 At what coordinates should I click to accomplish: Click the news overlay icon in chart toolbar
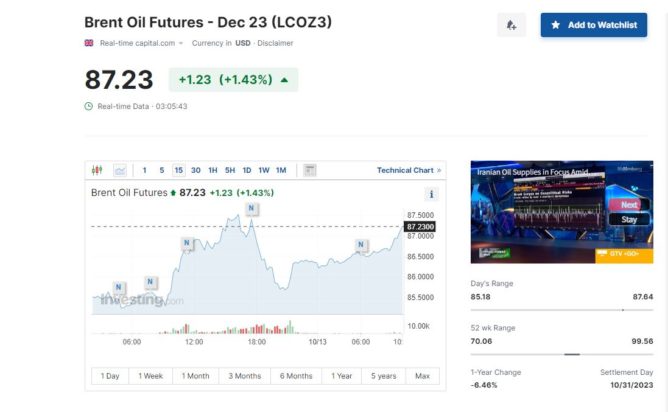pos(310,170)
